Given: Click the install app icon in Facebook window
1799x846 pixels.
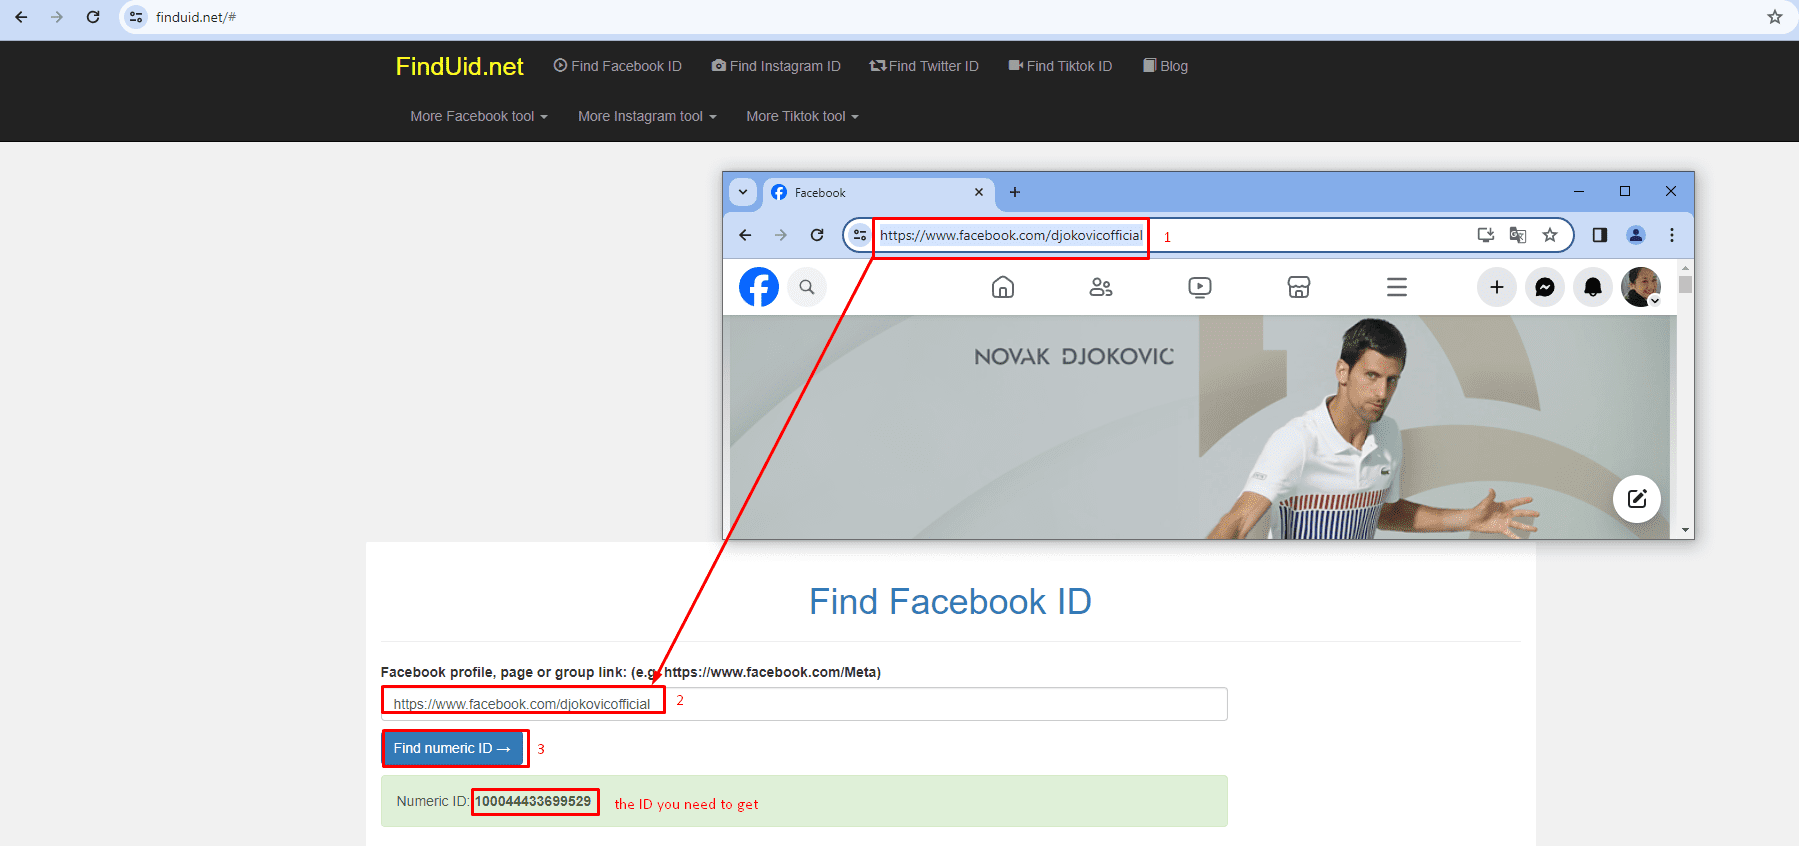Looking at the screenshot, I should [1486, 235].
